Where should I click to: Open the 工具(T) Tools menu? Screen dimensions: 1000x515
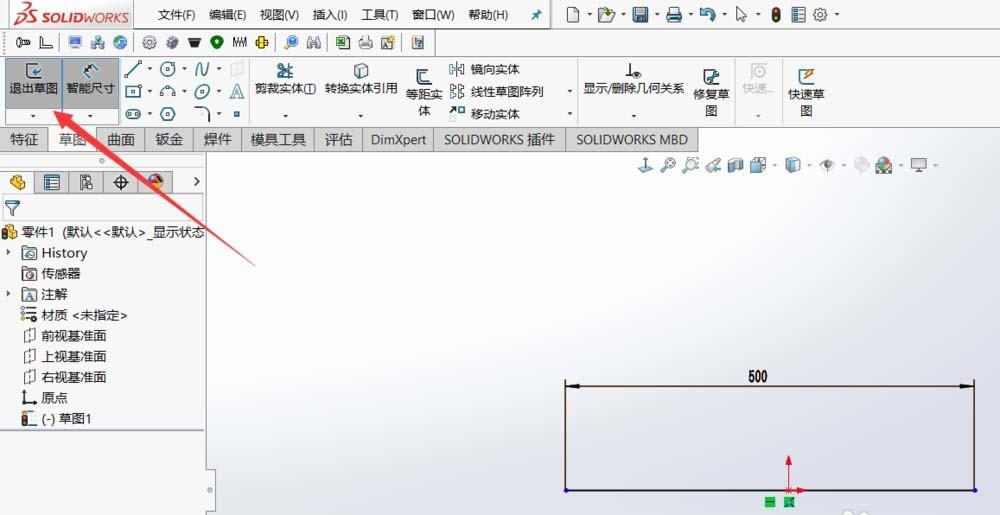pyautogui.click(x=380, y=15)
